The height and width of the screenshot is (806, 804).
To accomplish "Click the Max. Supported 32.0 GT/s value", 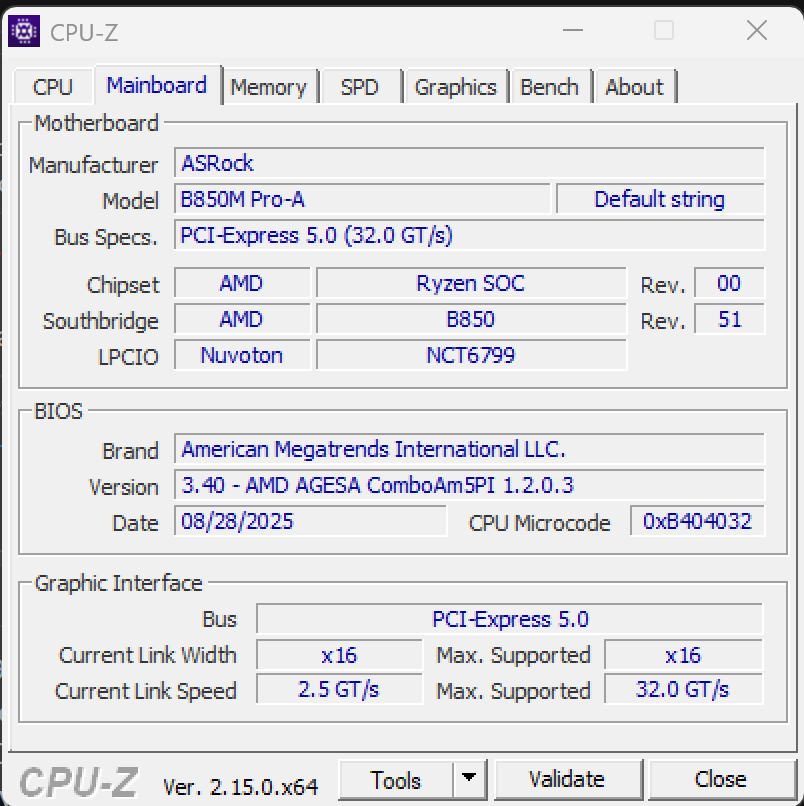I will click(683, 689).
